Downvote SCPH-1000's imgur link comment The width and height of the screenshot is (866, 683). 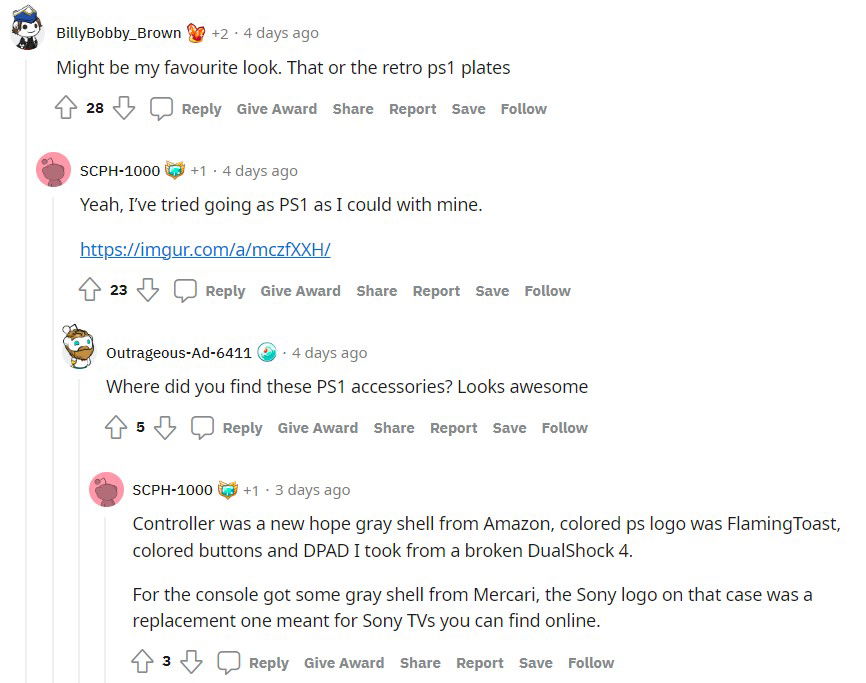tap(148, 290)
